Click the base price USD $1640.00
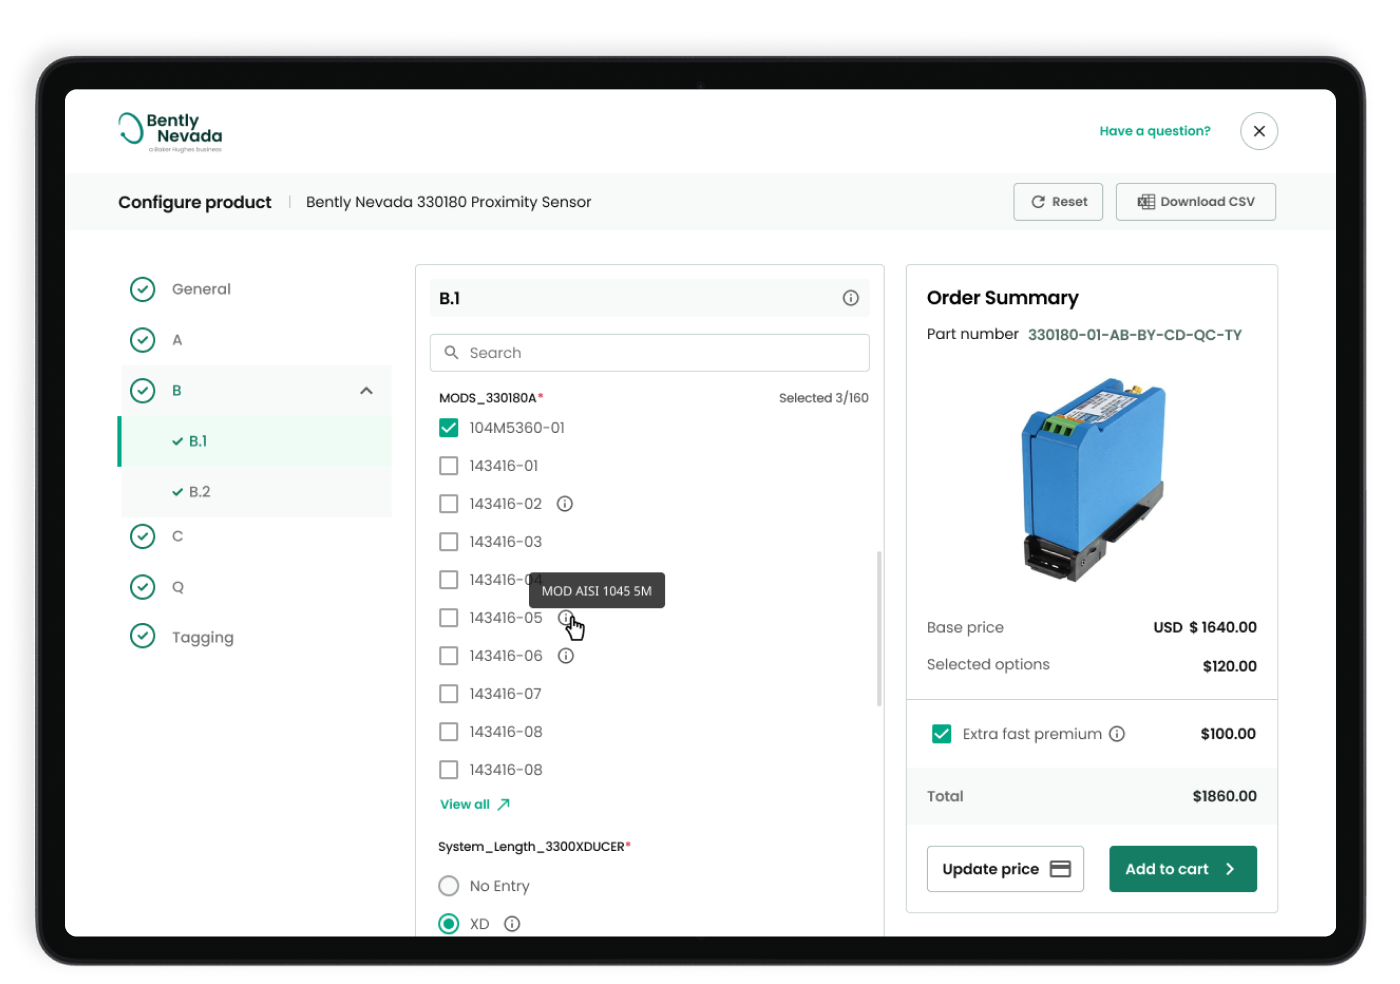 [1205, 627]
